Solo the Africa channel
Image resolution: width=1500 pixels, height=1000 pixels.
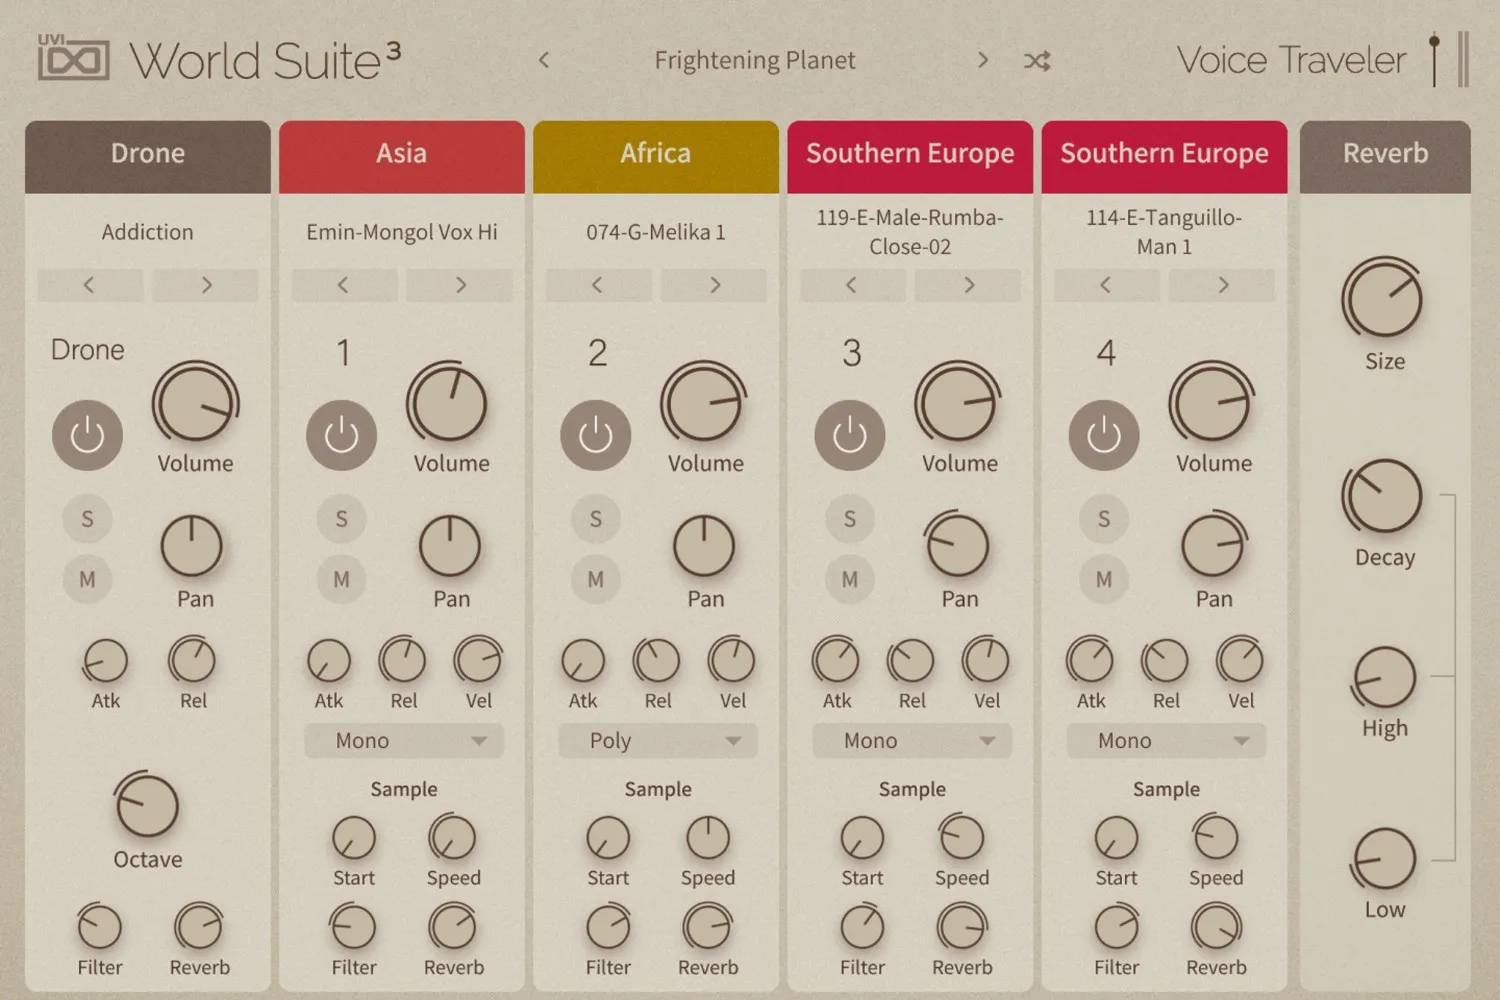[596, 519]
